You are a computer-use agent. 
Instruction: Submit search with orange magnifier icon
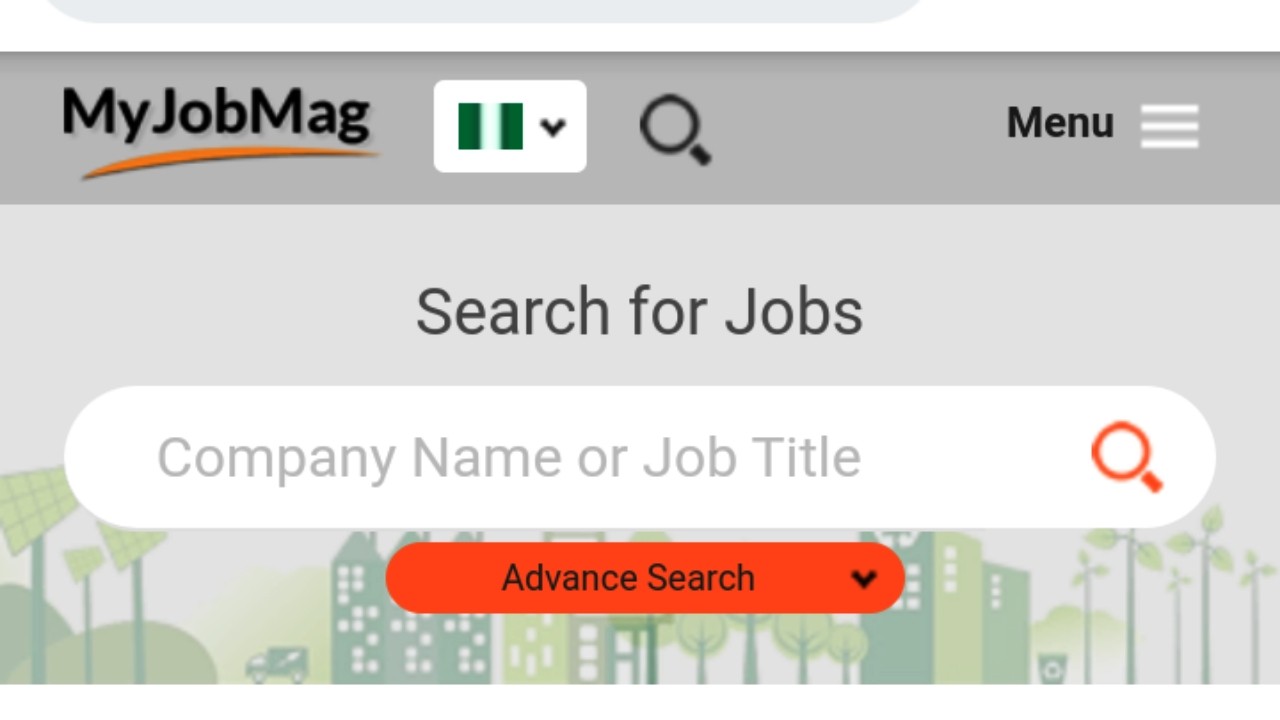(x=1126, y=456)
